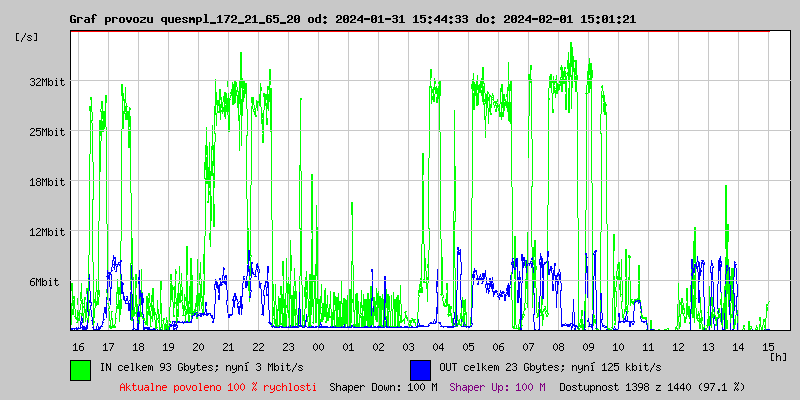Select the 6Mbit y-axis label
Image resolution: width=800 pixels, height=400 pixels.
[x=46, y=282]
